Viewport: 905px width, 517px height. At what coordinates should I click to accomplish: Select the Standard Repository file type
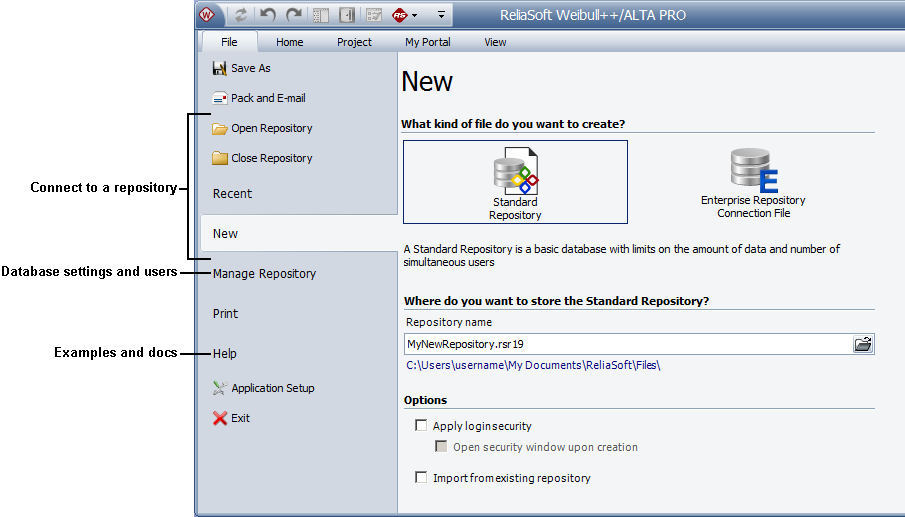click(515, 182)
